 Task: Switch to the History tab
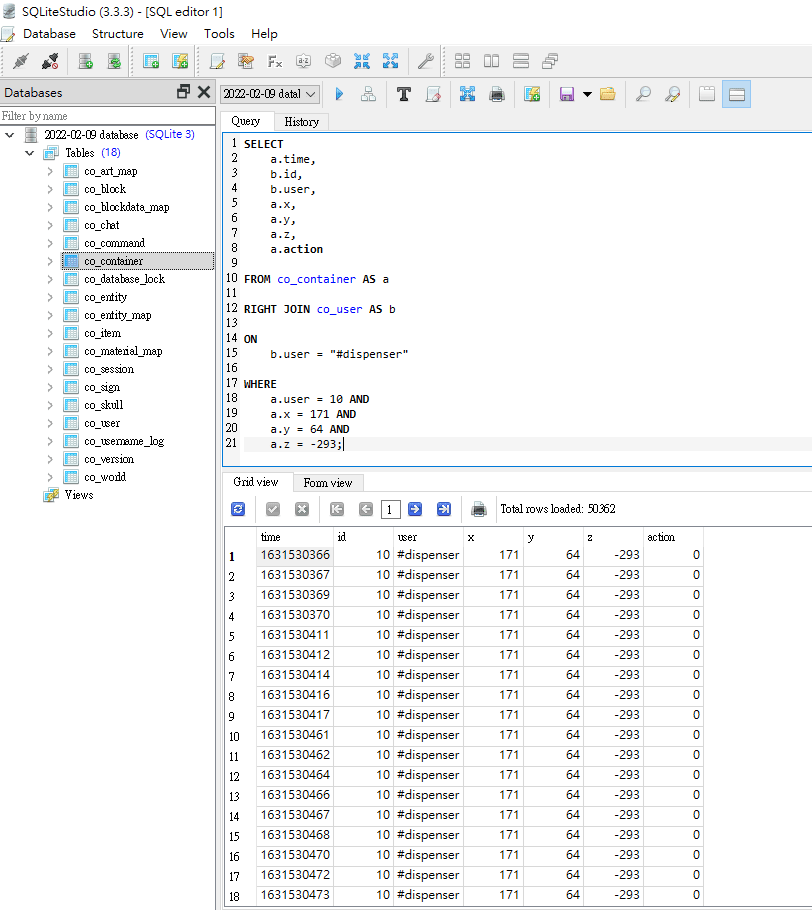click(301, 122)
